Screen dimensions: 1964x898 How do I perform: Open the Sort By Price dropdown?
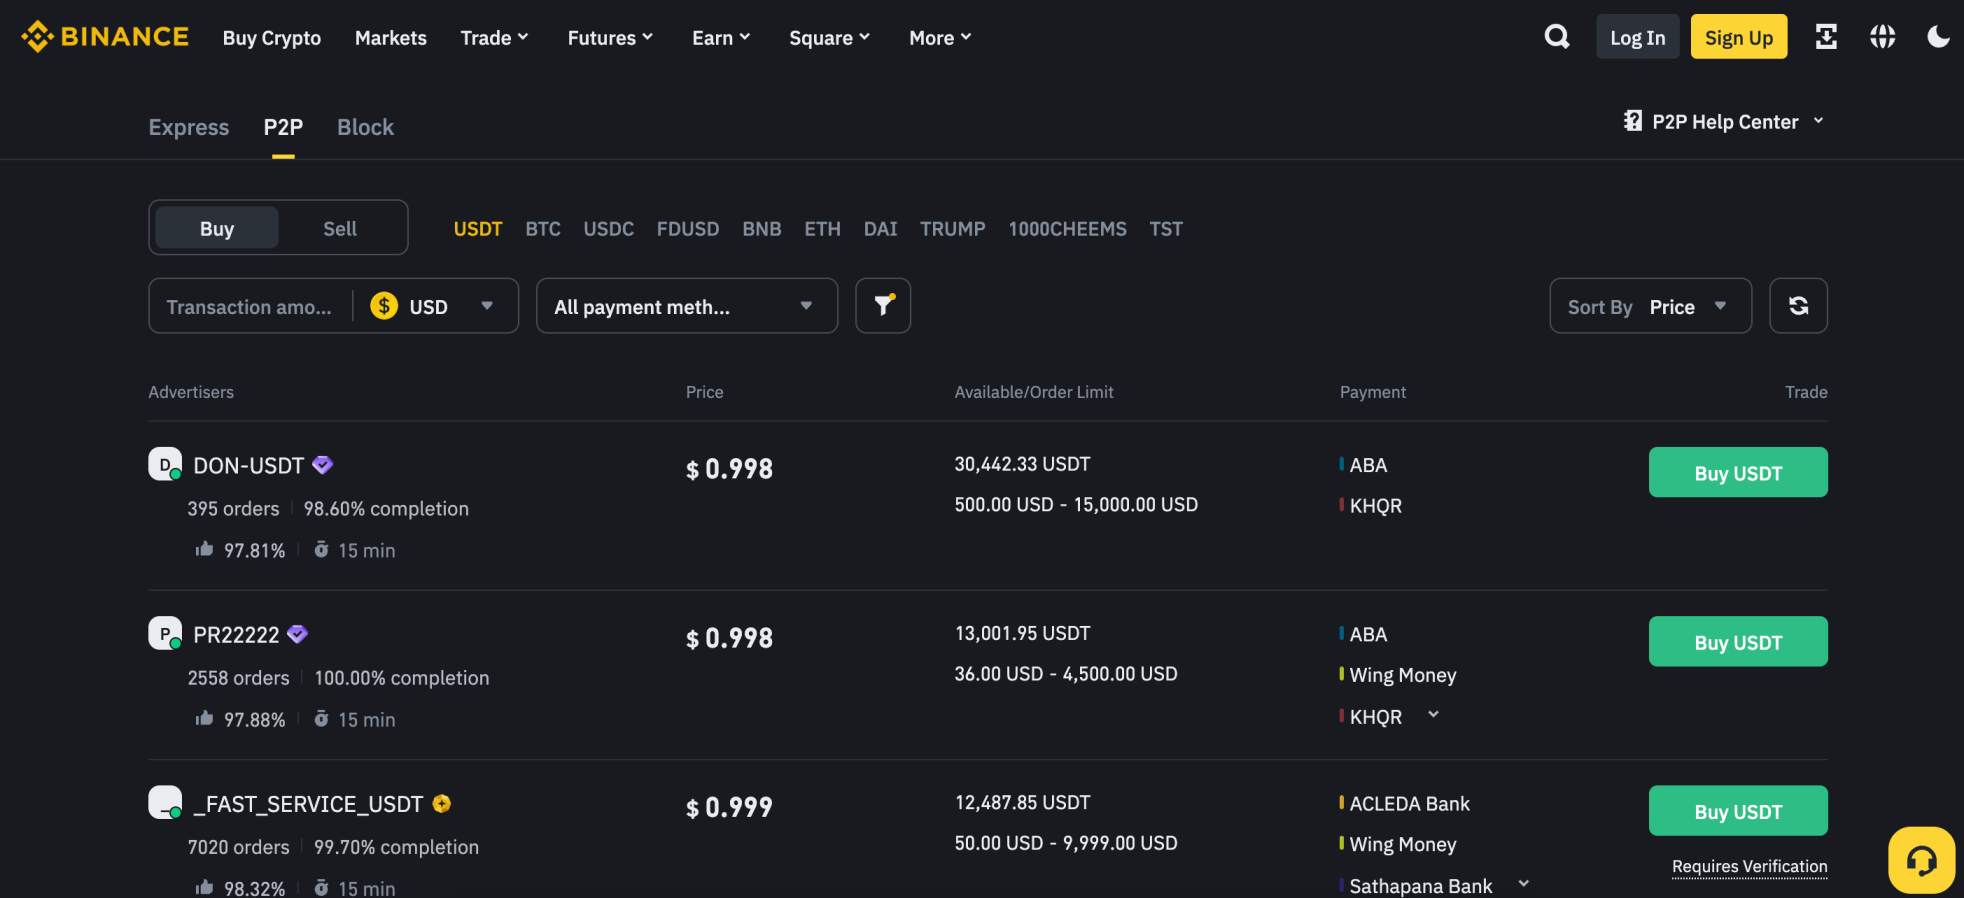[x=1650, y=306]
